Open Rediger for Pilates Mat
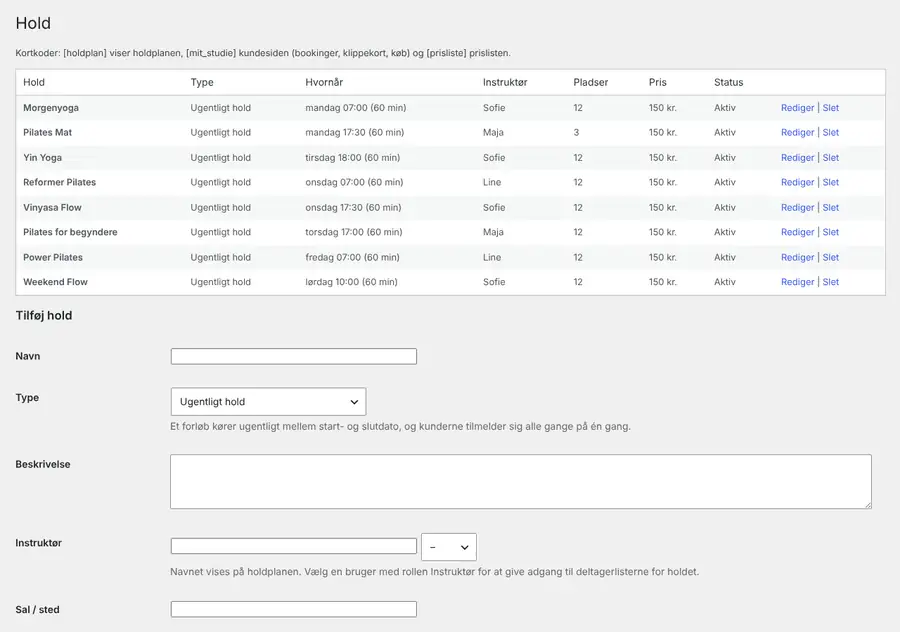 coord(797,132)
